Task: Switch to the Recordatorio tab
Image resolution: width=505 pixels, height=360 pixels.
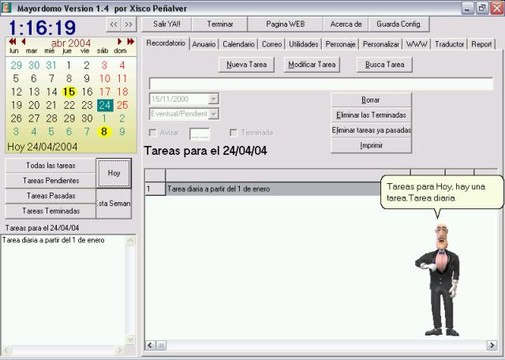Action: [x=166, y=43]
